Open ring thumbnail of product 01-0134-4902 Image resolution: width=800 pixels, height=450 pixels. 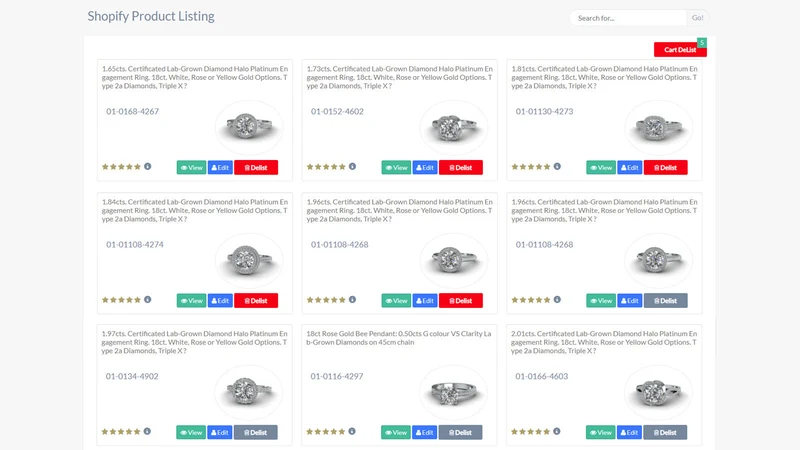point(248,392)
